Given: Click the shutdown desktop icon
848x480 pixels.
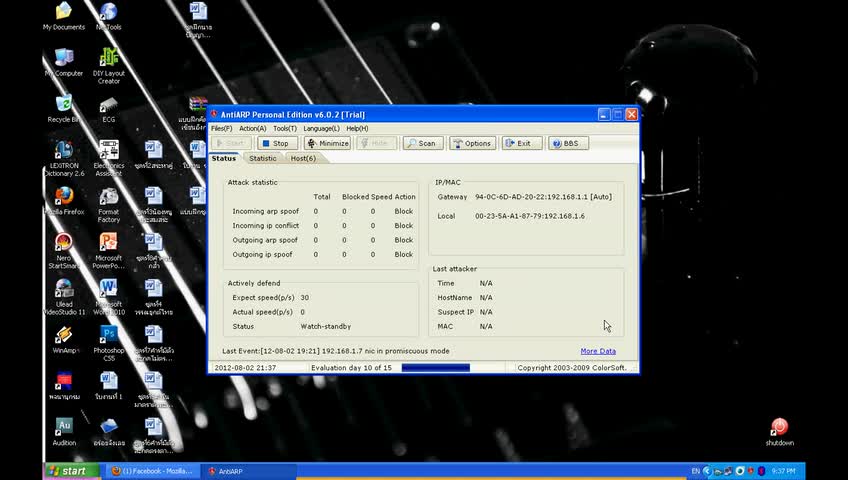Looking at the screenshot, I should (779, 432).
